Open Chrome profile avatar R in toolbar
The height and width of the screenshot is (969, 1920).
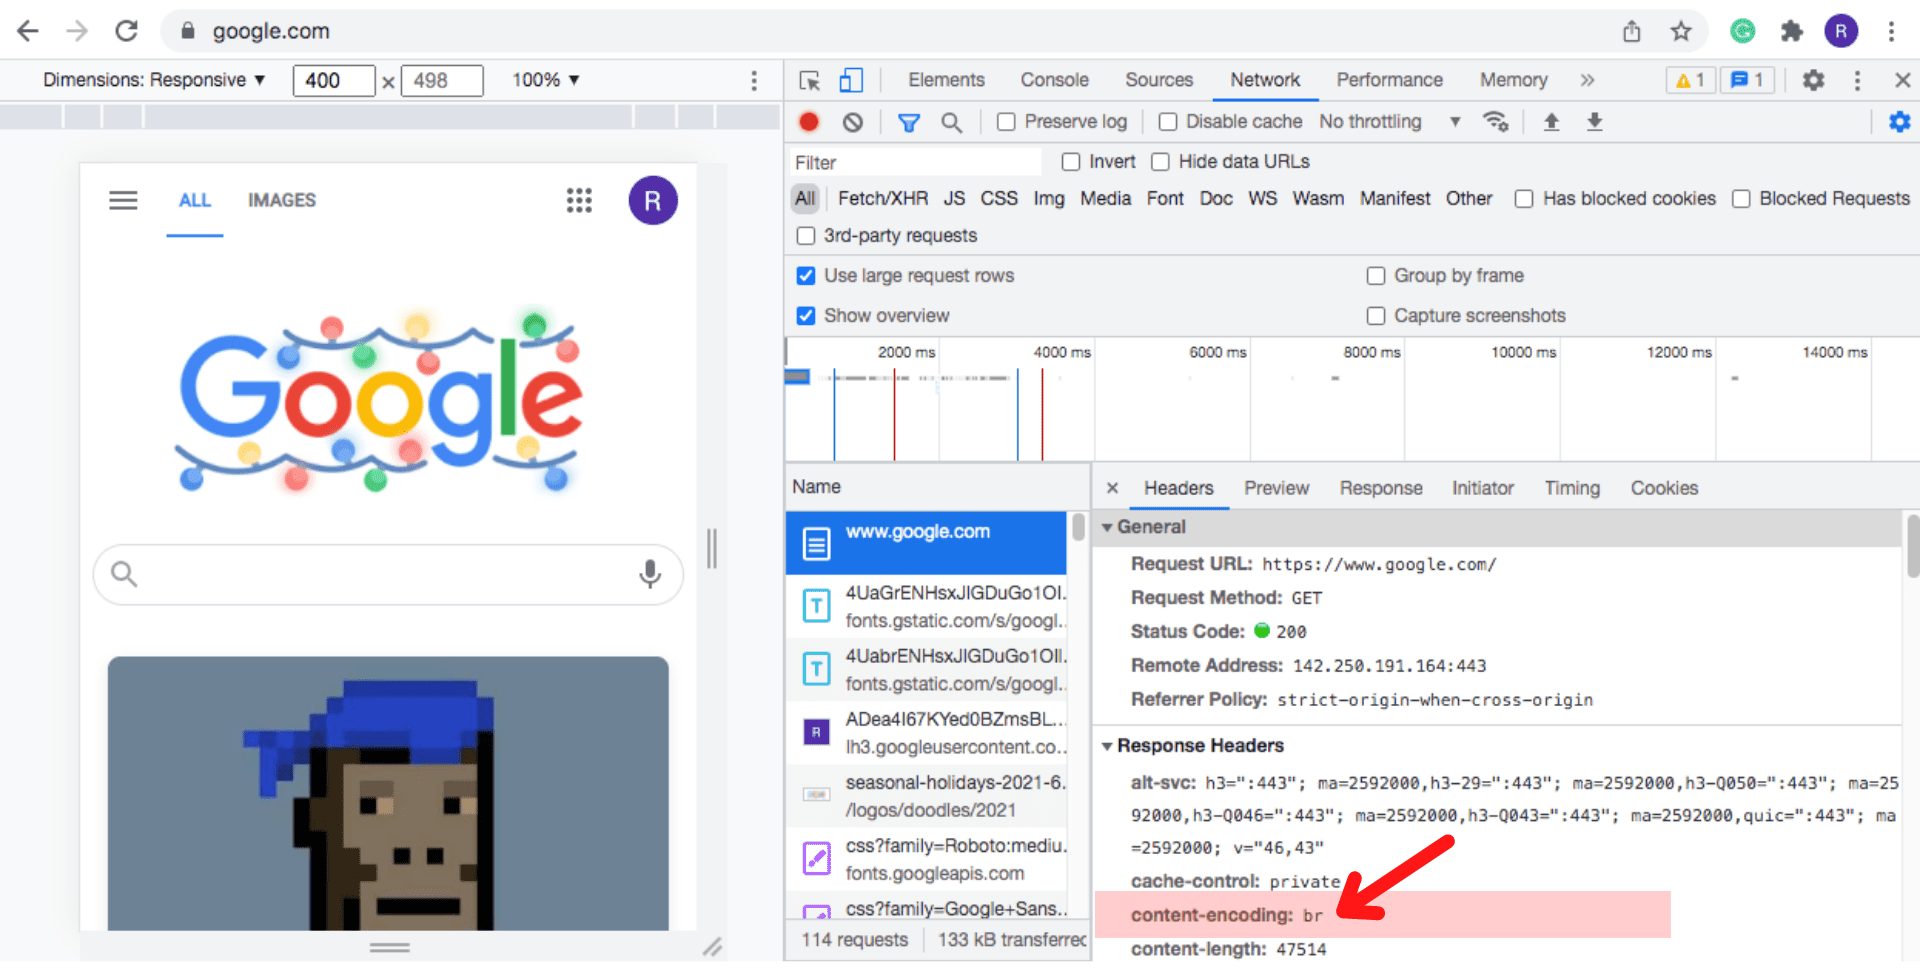coord(1841,31)
